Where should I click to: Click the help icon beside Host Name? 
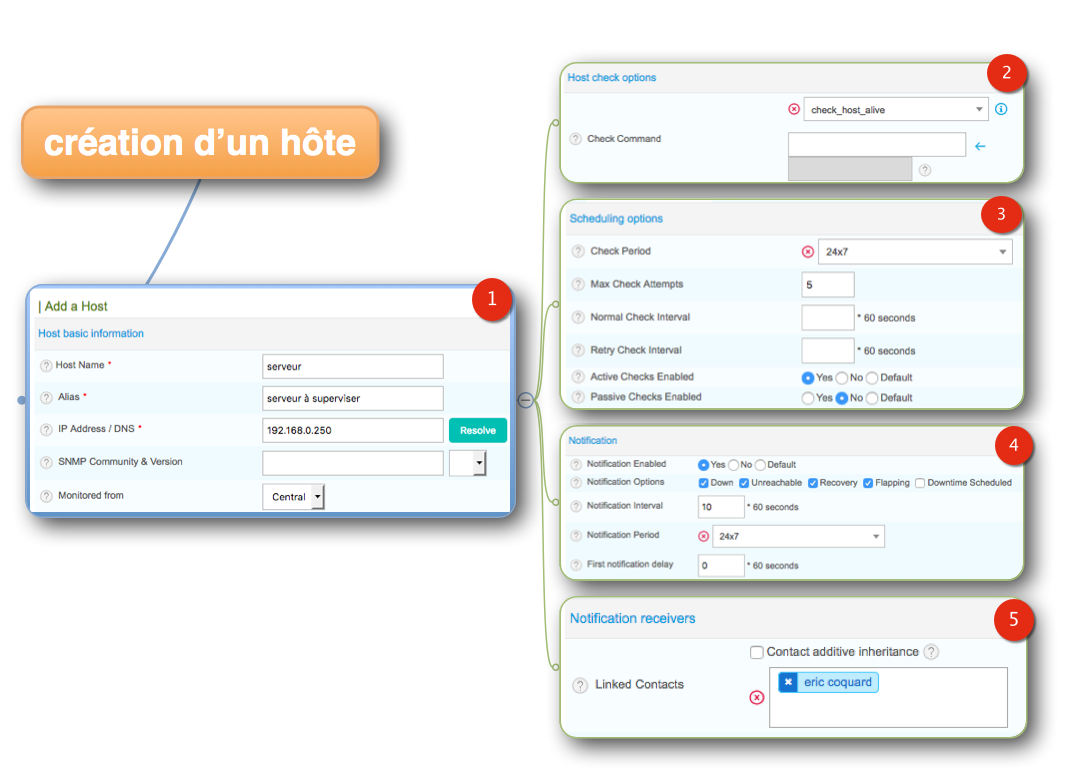pyautogui.click(x=46, y=366)
